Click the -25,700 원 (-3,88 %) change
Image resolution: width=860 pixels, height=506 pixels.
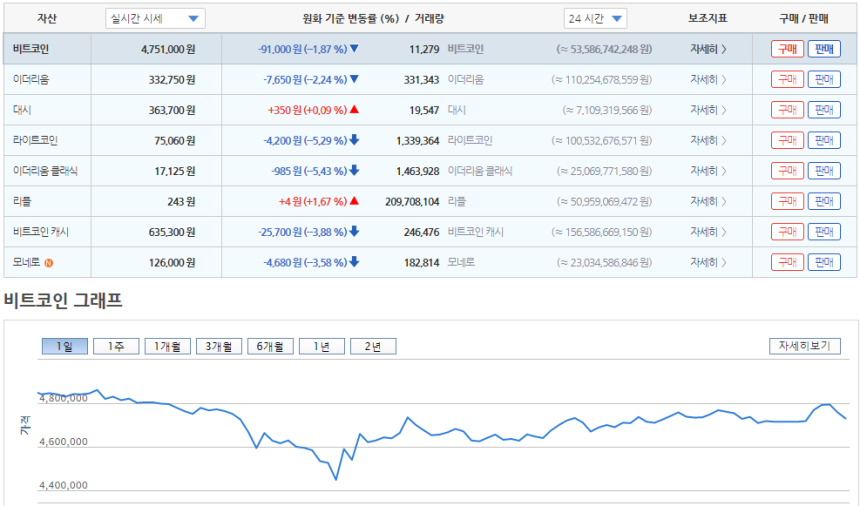click(302, 232)
